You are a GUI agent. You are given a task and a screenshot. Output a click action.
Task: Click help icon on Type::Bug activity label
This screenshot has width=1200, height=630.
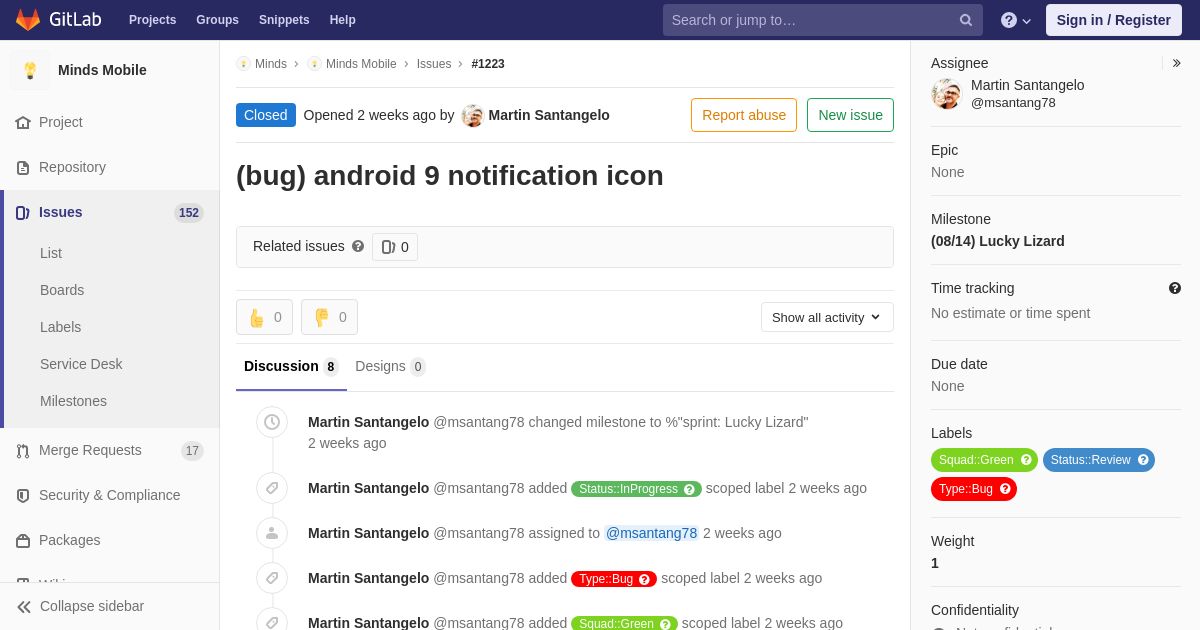645,579
